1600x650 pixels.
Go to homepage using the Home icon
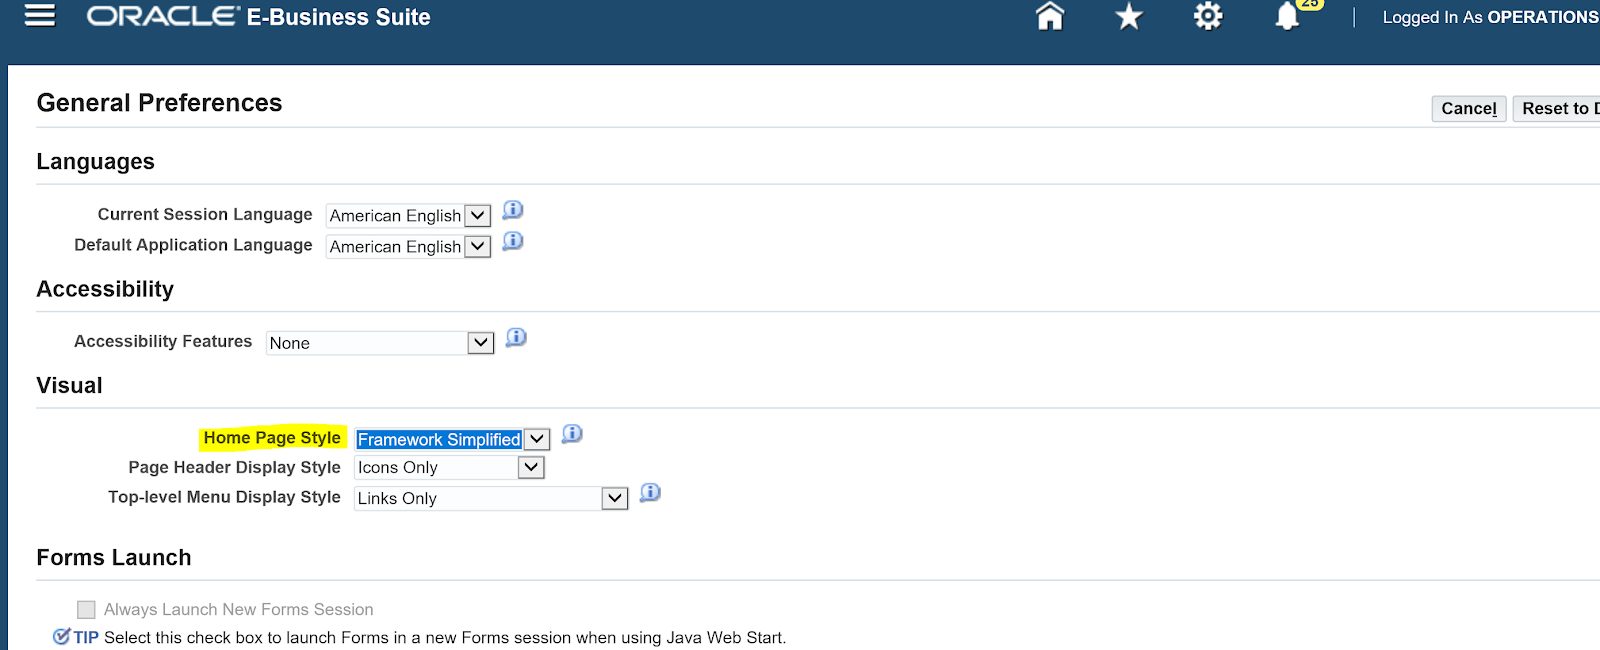1048,16
